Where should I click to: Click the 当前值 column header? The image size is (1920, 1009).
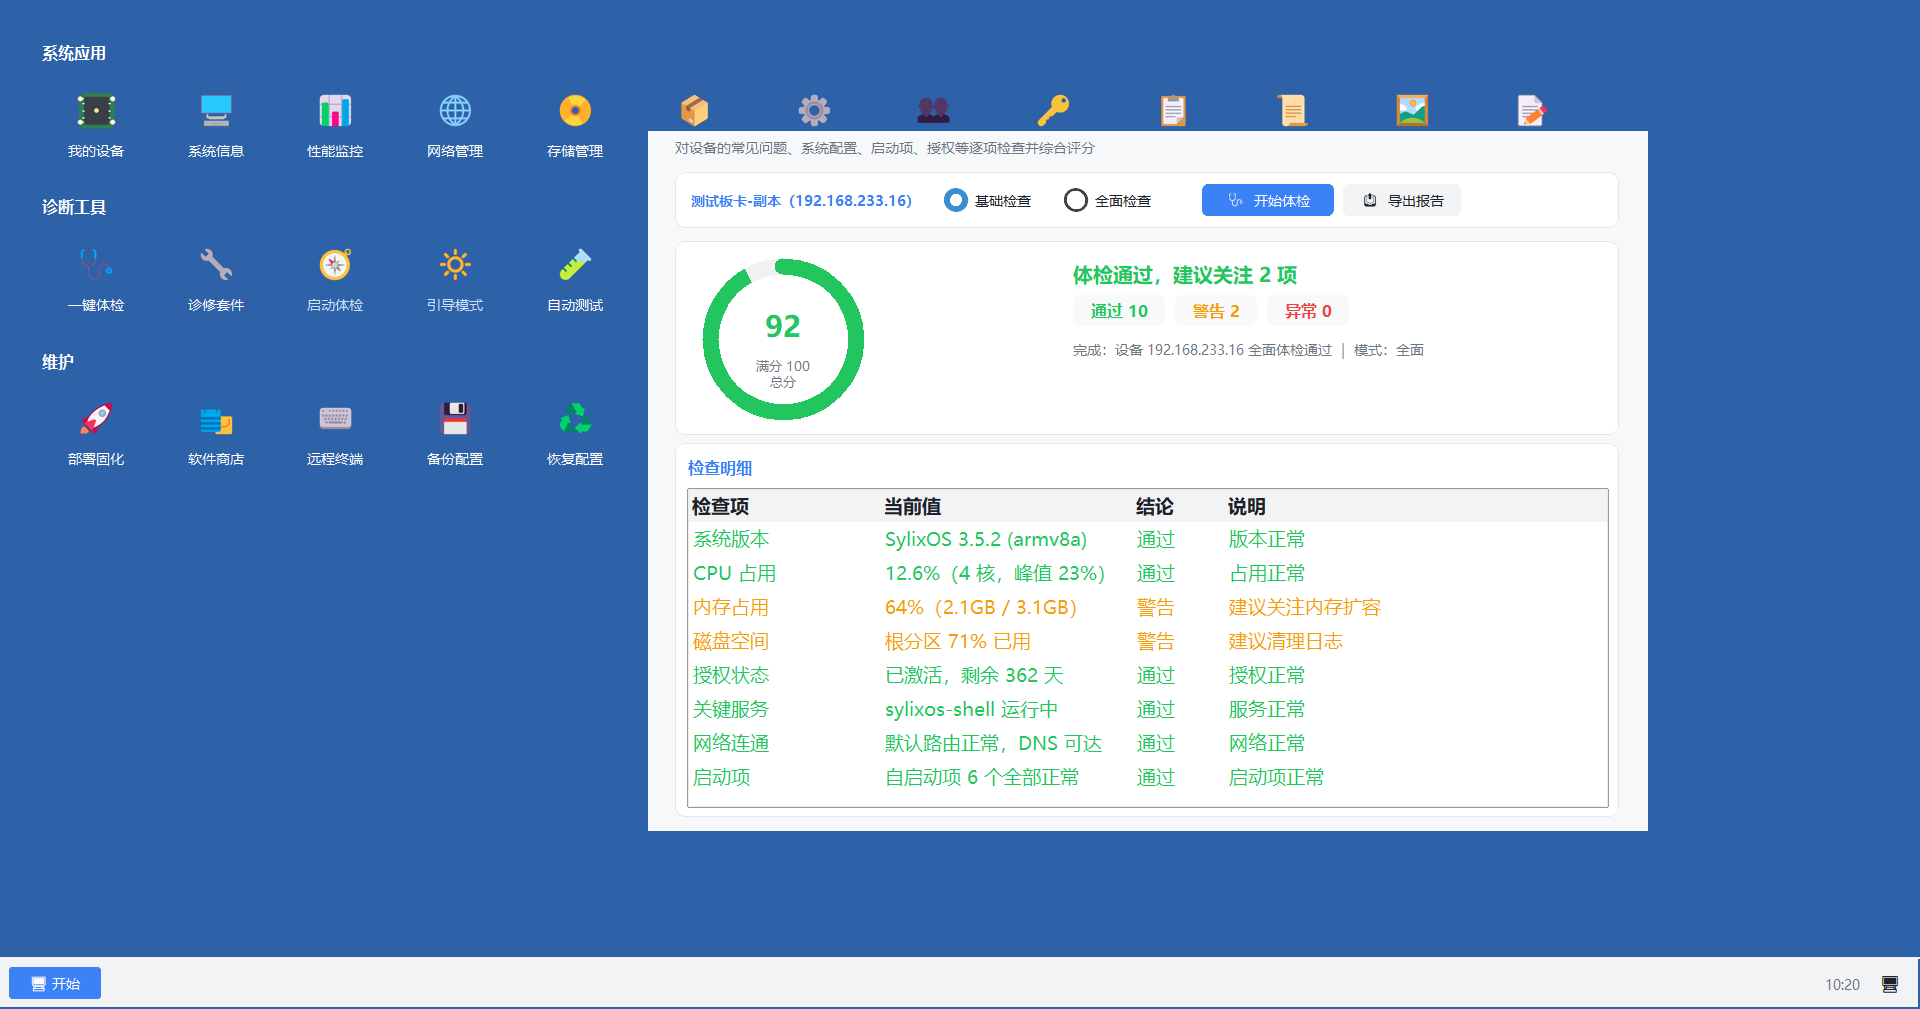tap(912, 507)
